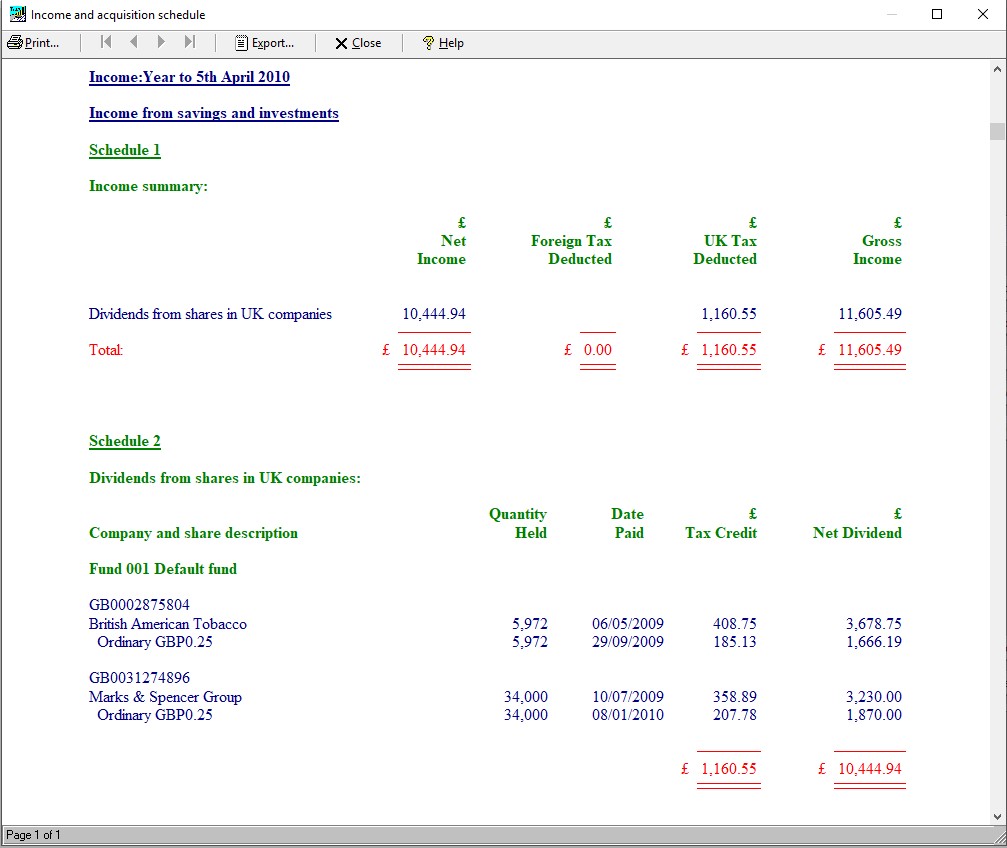Click the 'Net Dividend' column header
Viewport: 1007px width, 848px height.
click(857, 533)
